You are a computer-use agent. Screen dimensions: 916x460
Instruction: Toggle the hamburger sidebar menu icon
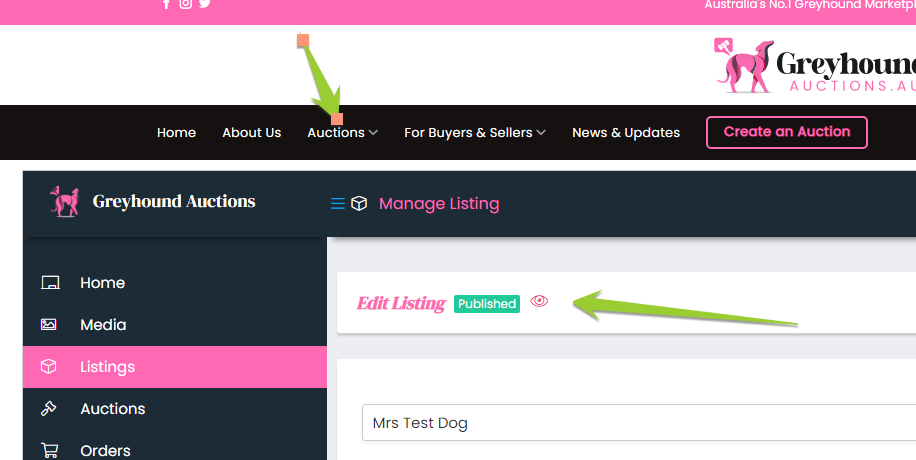338,203
